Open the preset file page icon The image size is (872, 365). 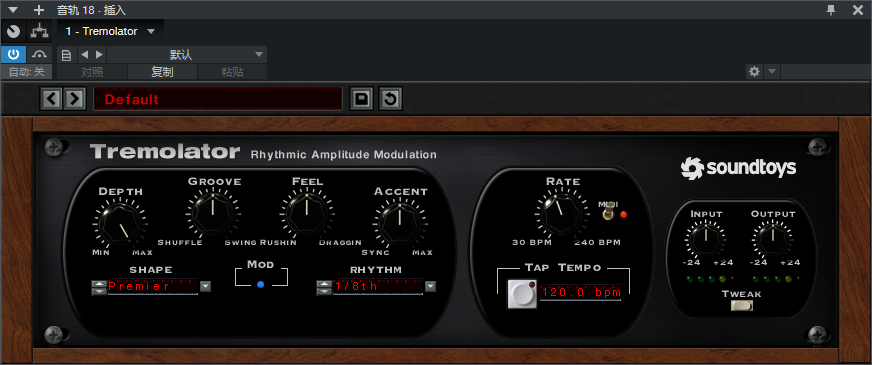click(x=66, y=55)
